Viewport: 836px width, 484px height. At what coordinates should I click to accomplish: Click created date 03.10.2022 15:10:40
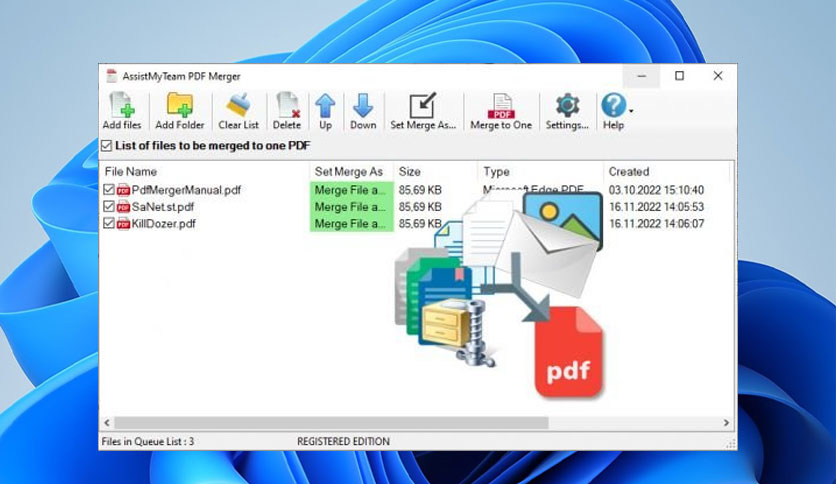click(x=656, y=190)
